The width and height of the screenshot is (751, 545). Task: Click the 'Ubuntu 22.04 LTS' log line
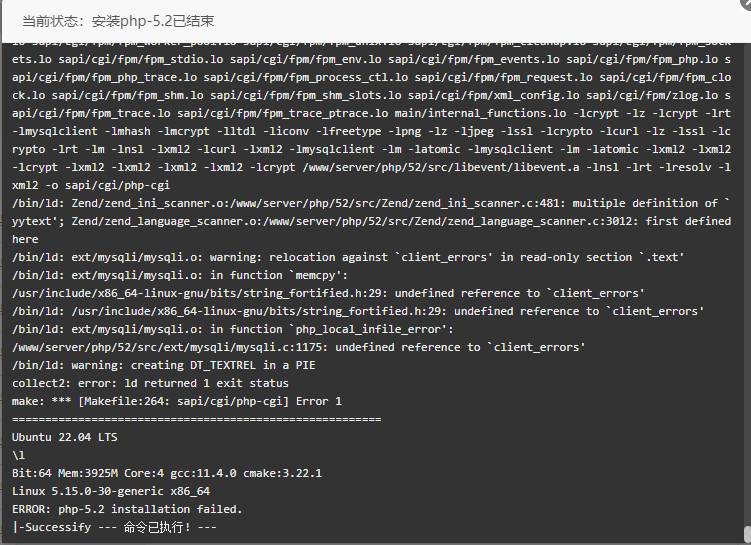click(65, 437)
